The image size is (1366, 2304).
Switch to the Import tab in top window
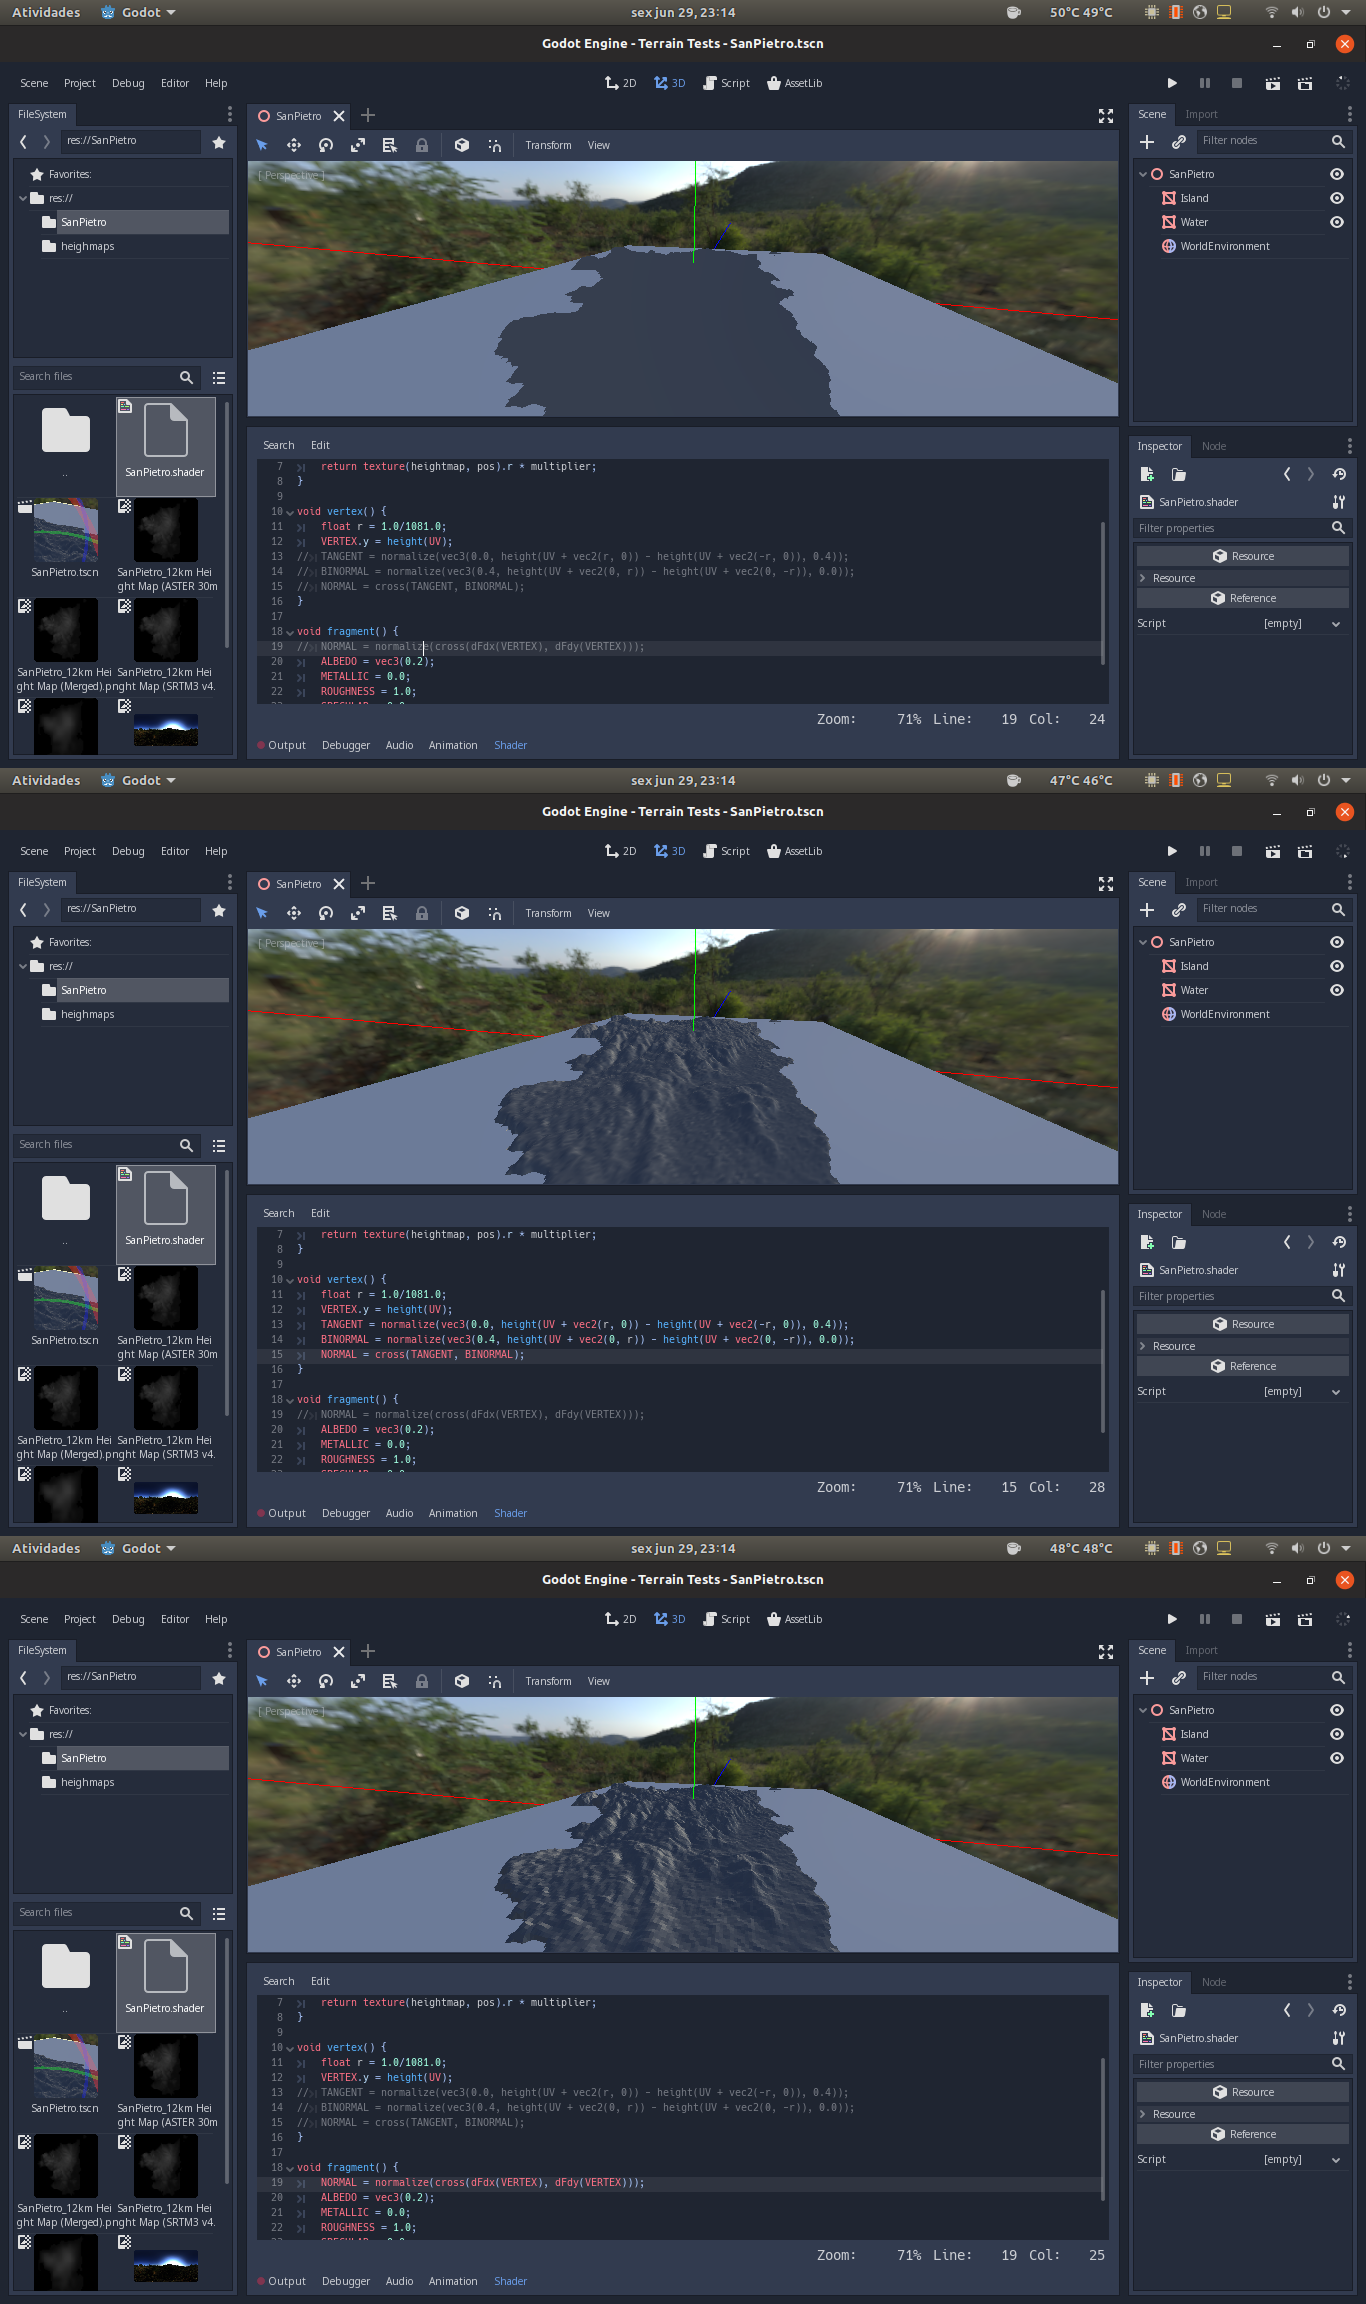[1201, 114]
